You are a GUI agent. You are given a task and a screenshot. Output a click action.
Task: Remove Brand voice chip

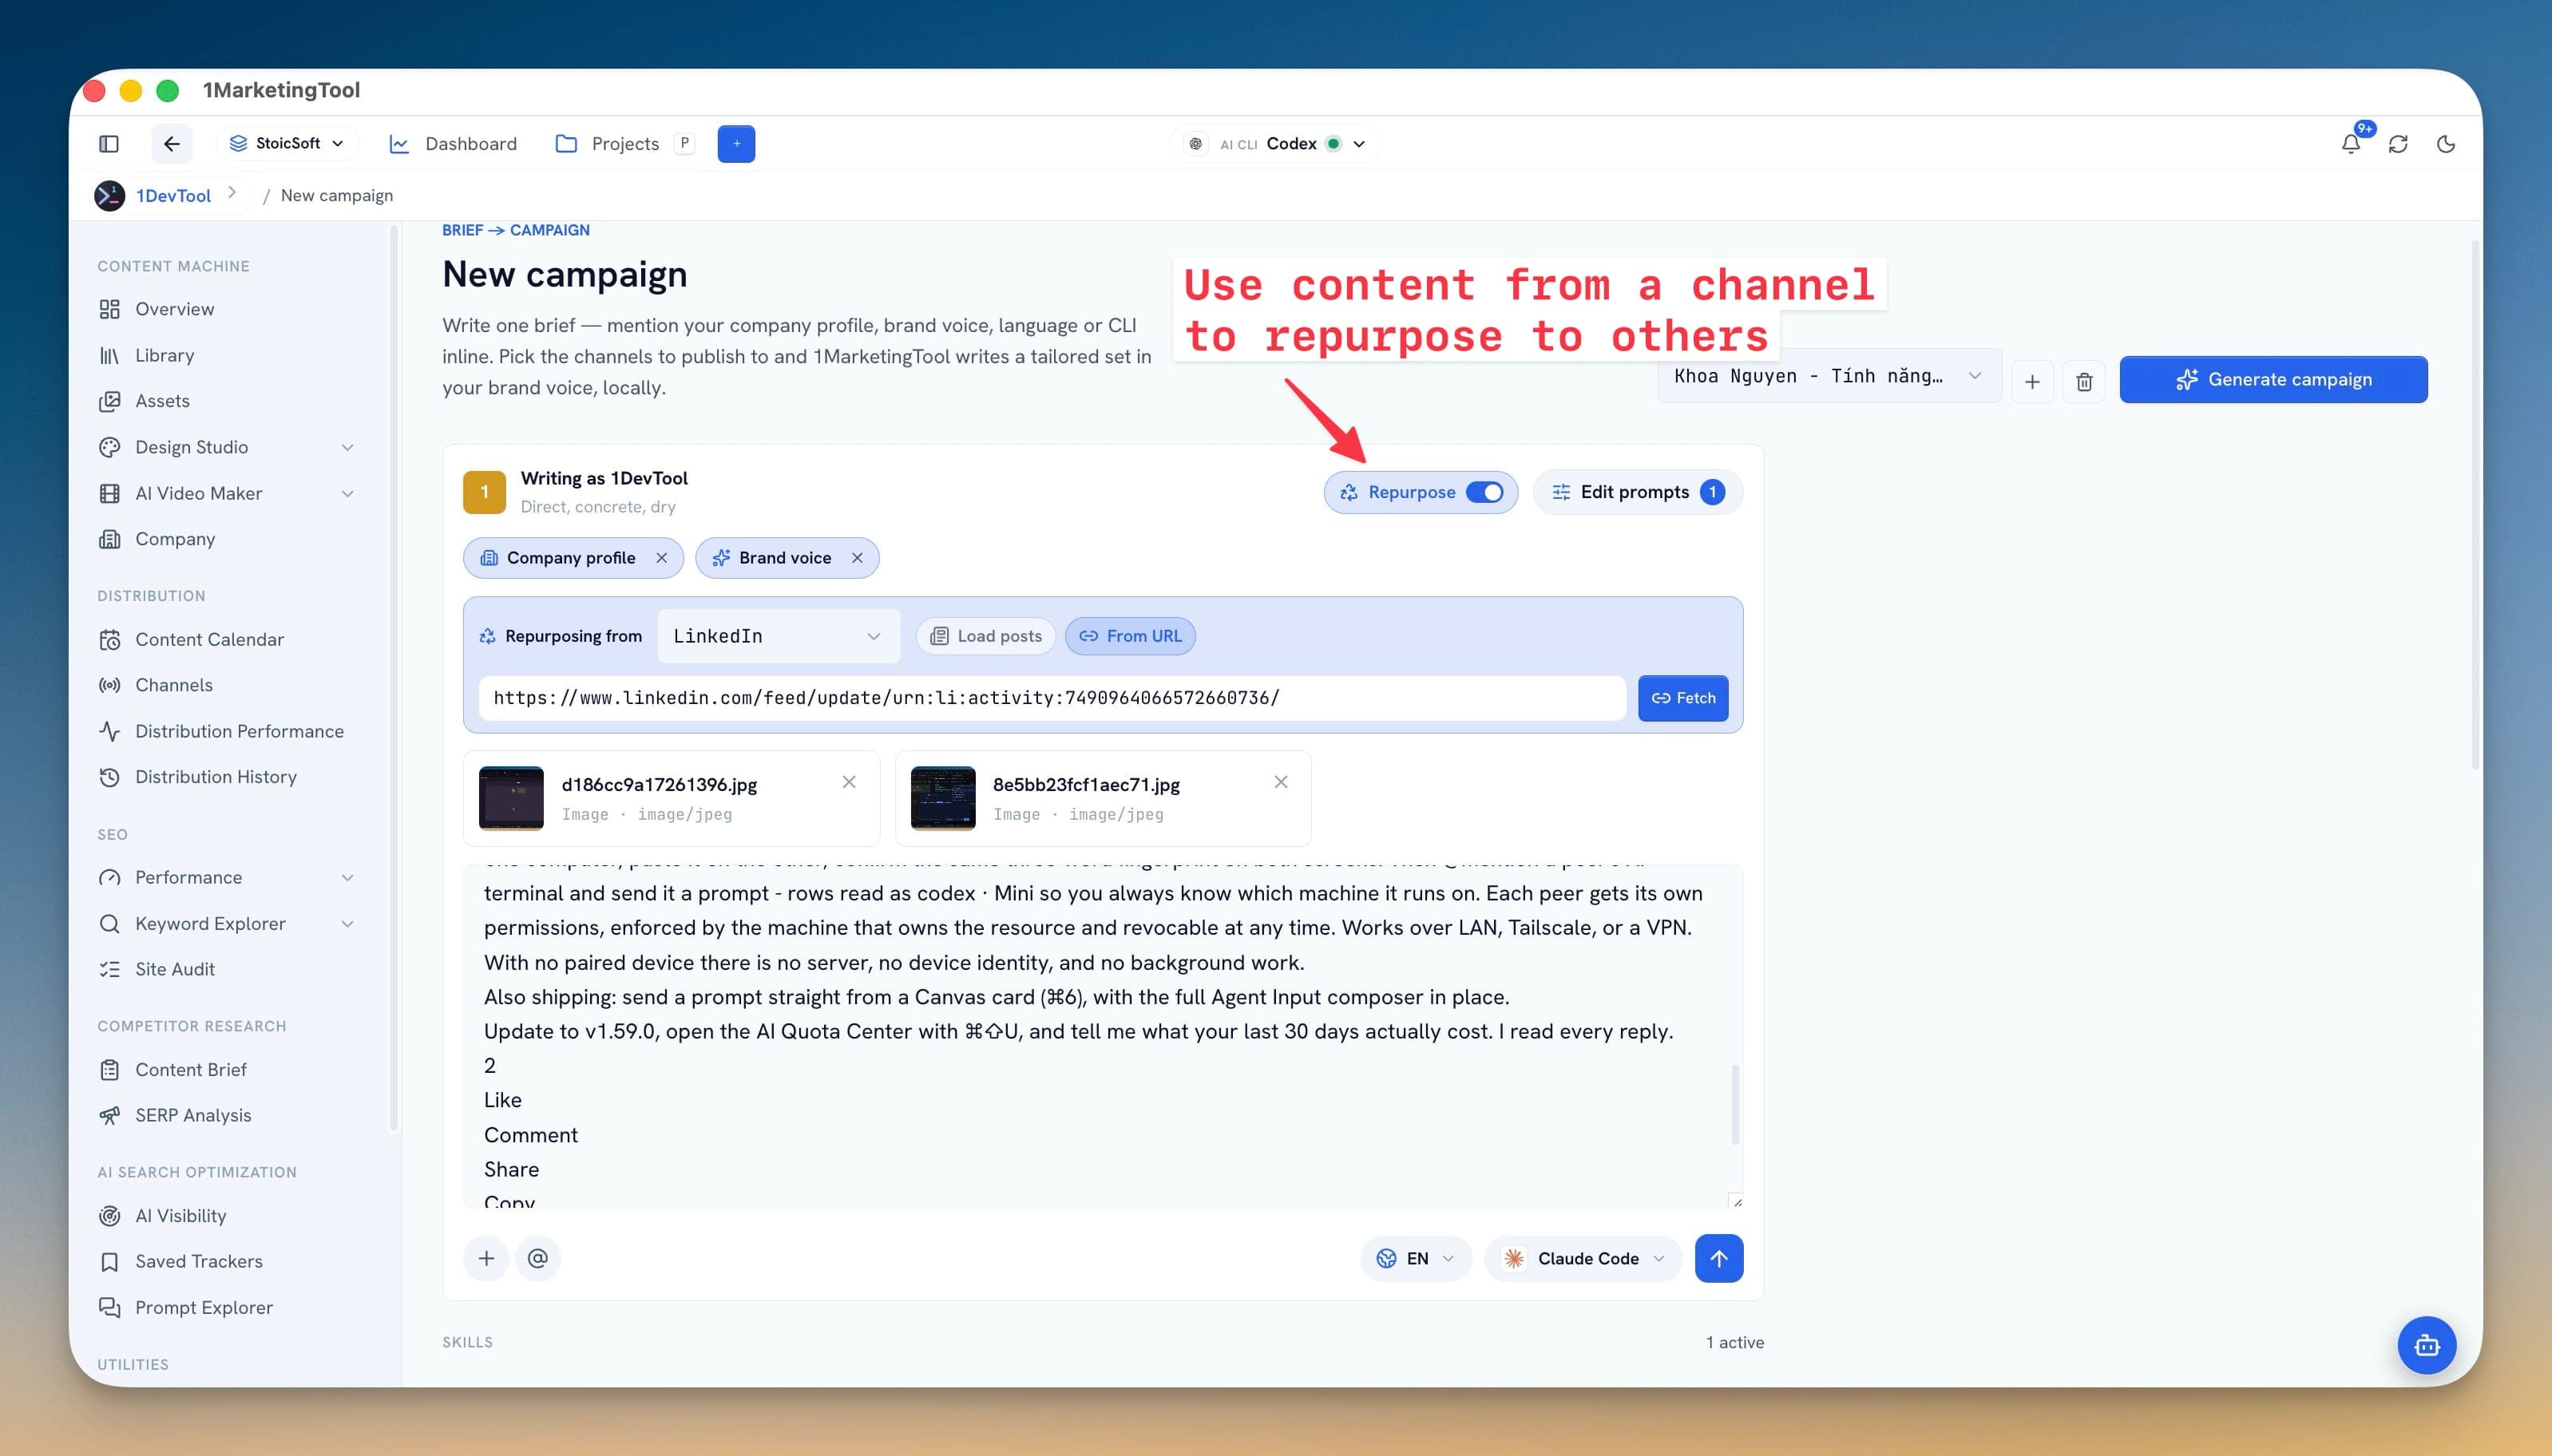coord(857,558)
